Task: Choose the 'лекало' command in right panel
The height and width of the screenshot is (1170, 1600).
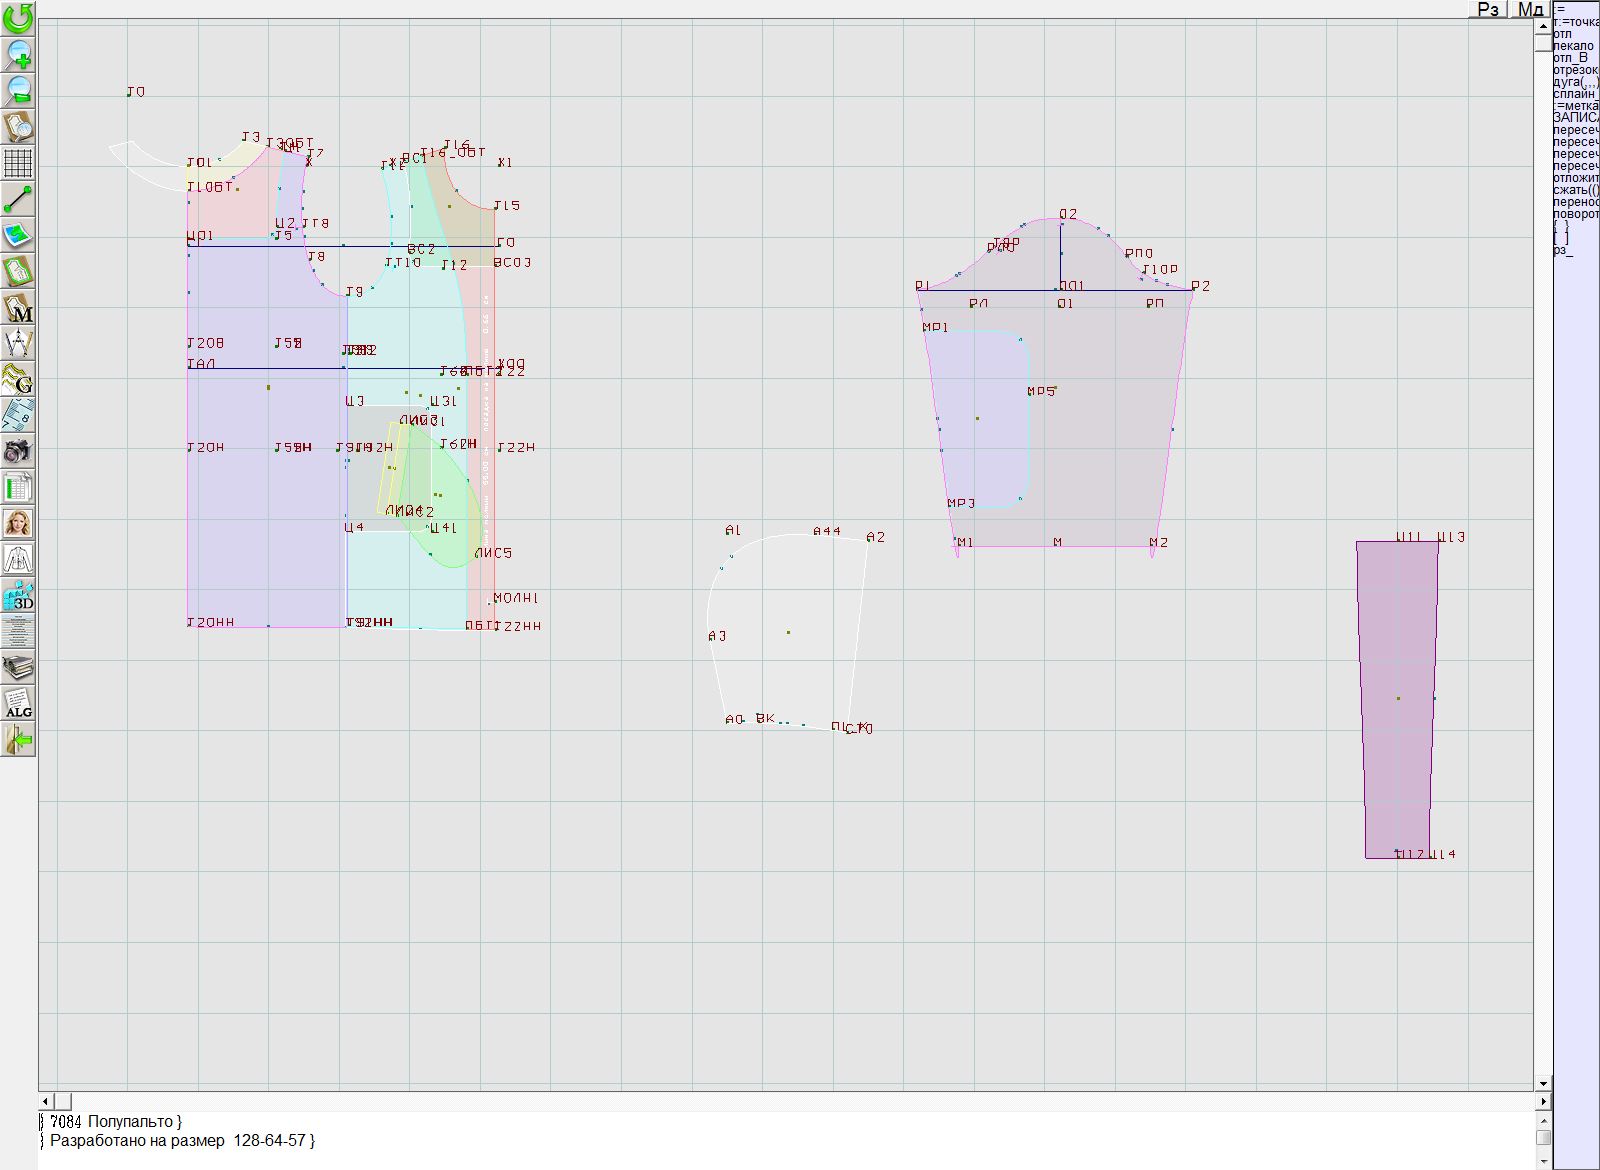Action: tap(1574, 46)
